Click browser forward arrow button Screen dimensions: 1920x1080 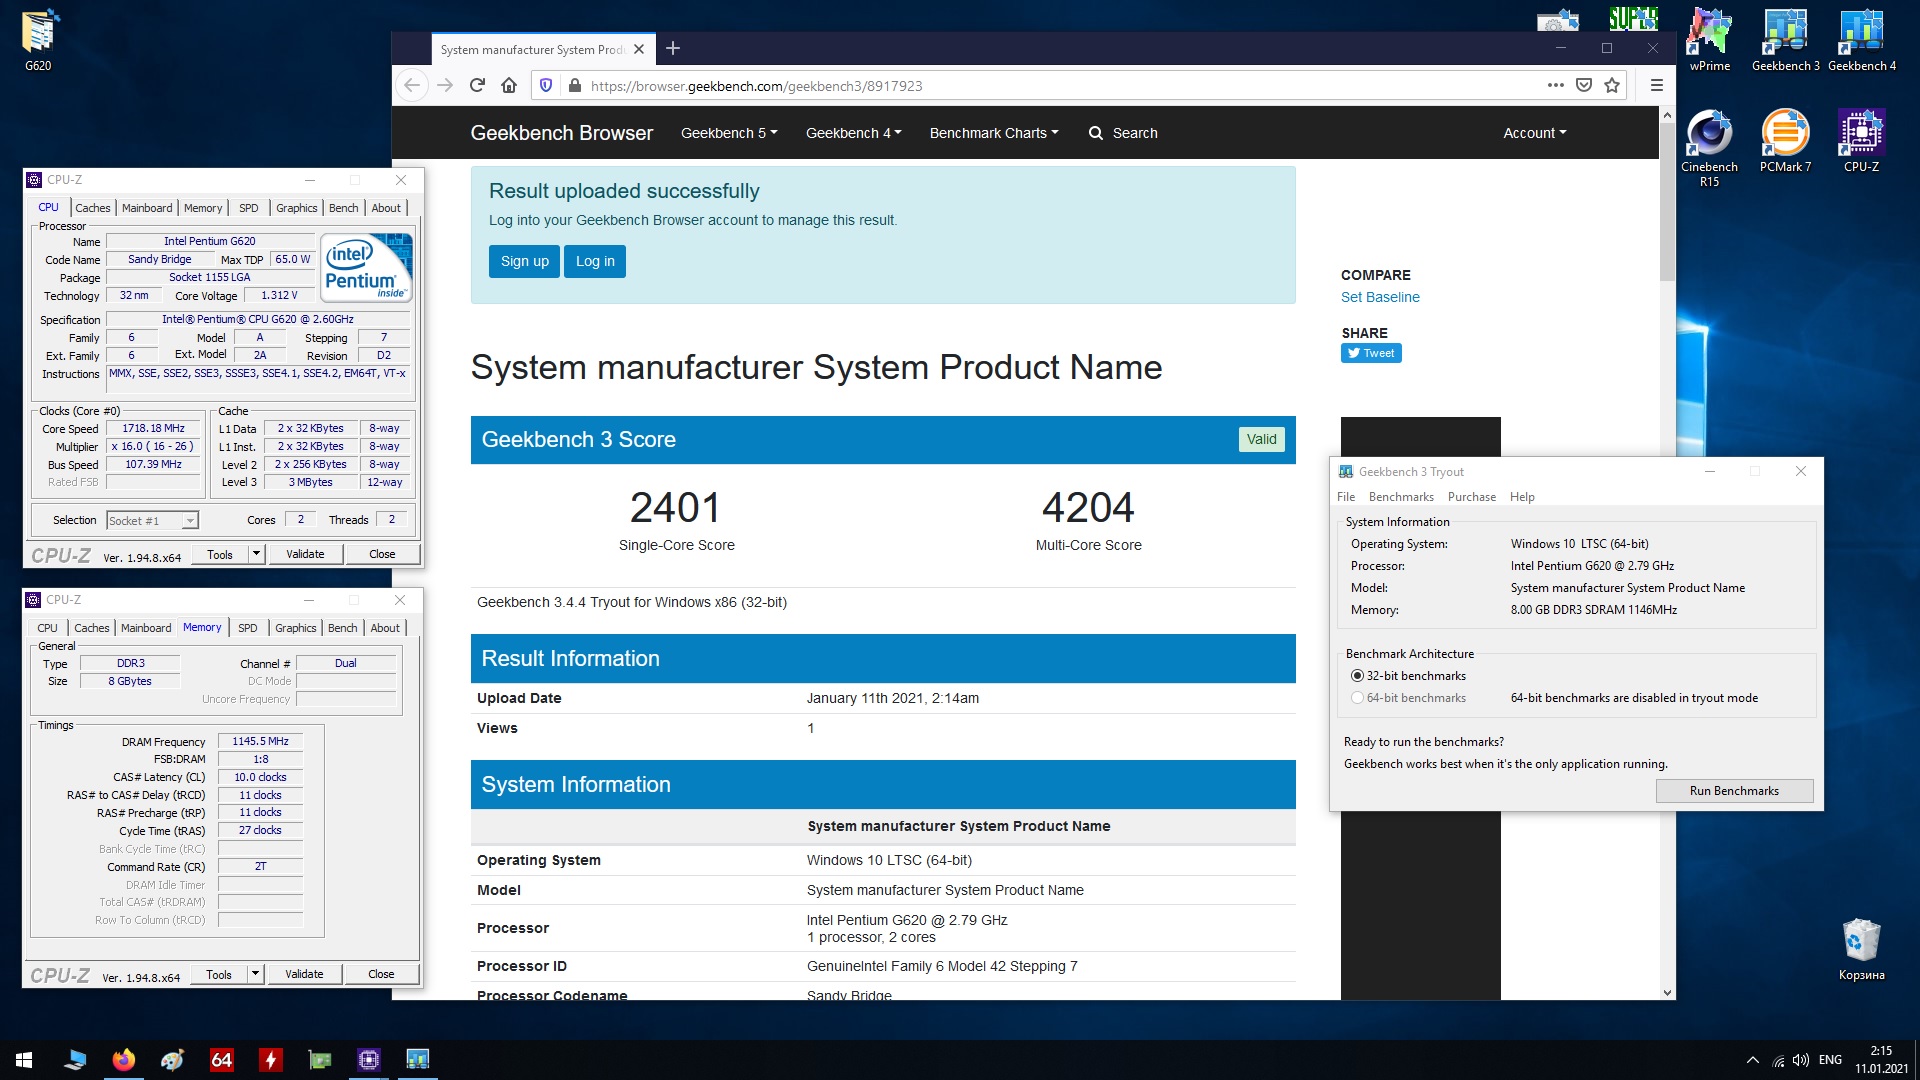[x=445, y=86]
